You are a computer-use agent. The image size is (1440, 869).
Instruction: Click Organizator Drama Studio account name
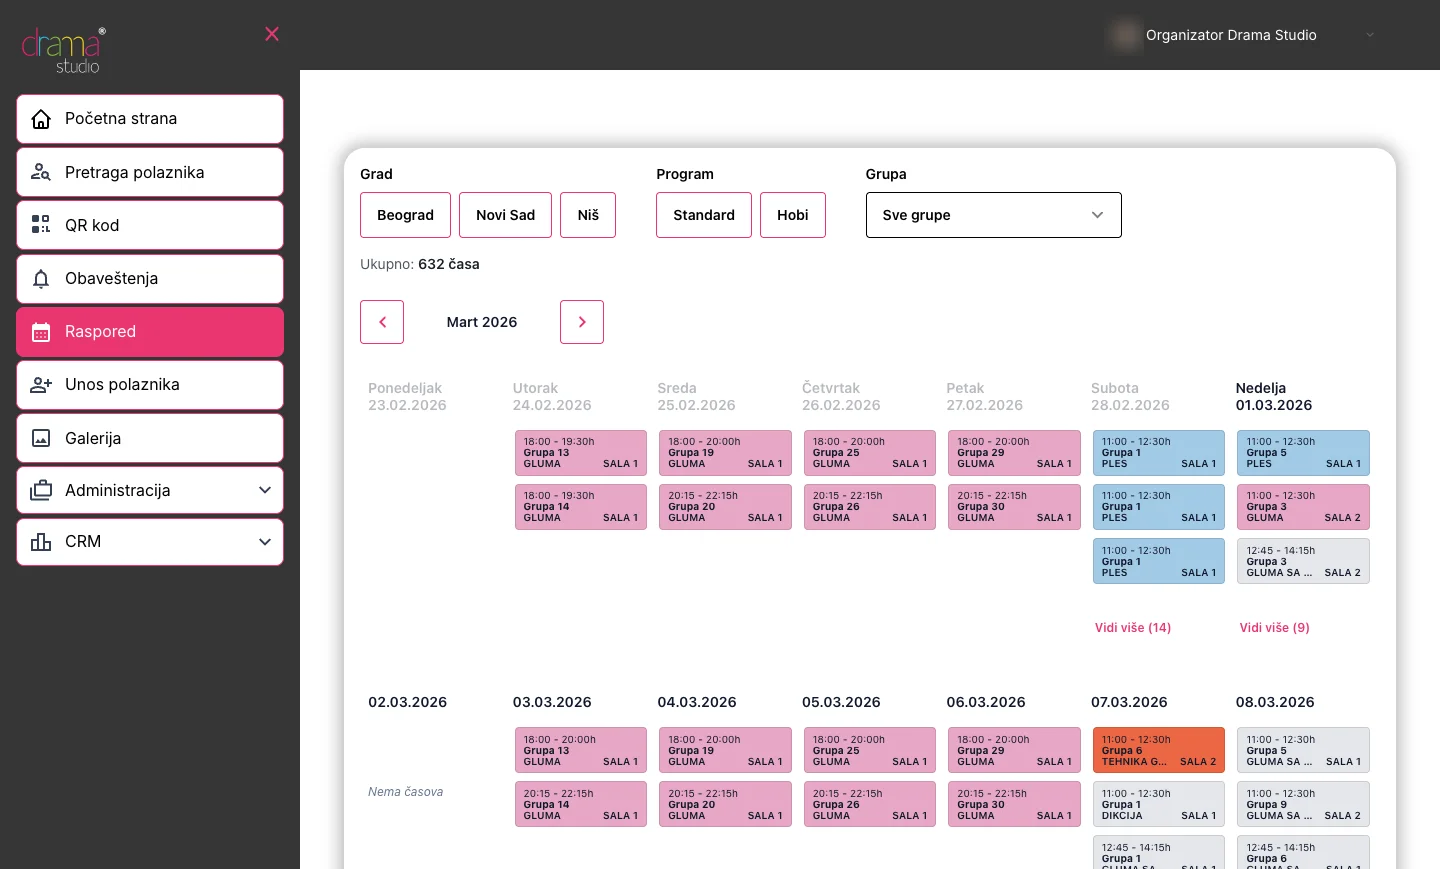[x=1231, y=35]
